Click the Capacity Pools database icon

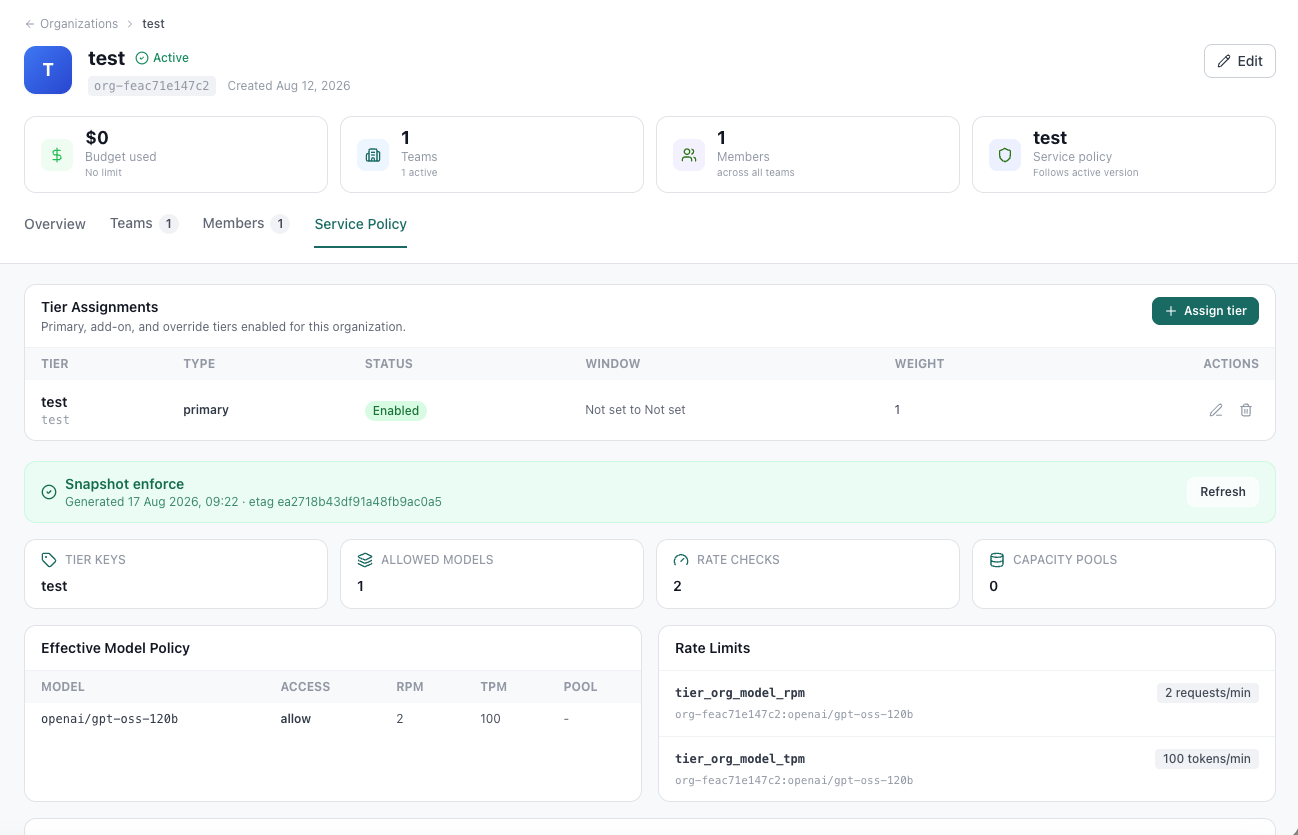click(x=997, y=560)
